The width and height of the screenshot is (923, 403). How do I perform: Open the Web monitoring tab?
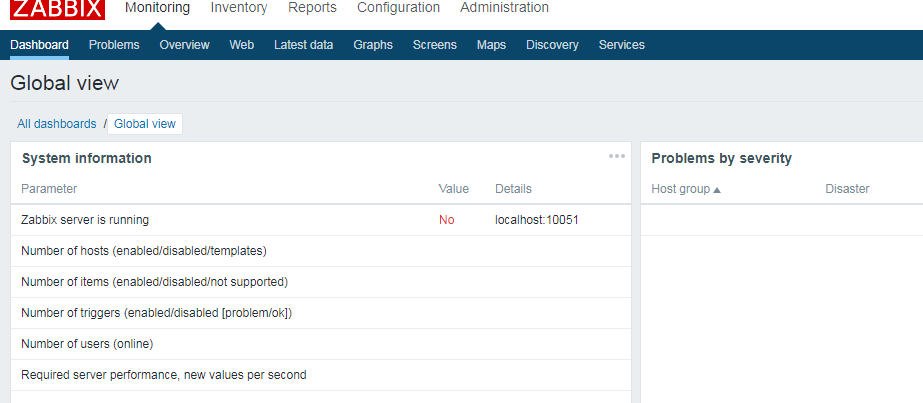click(x=242, y=45)
